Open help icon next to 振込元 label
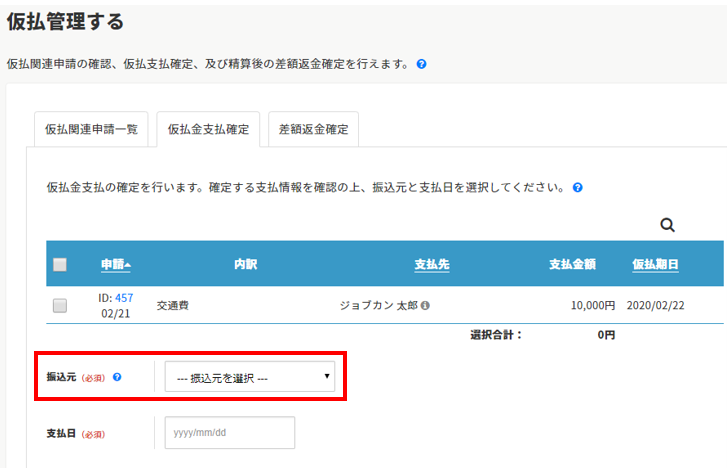Screen dimensions: 727x468 pos(117,377)
